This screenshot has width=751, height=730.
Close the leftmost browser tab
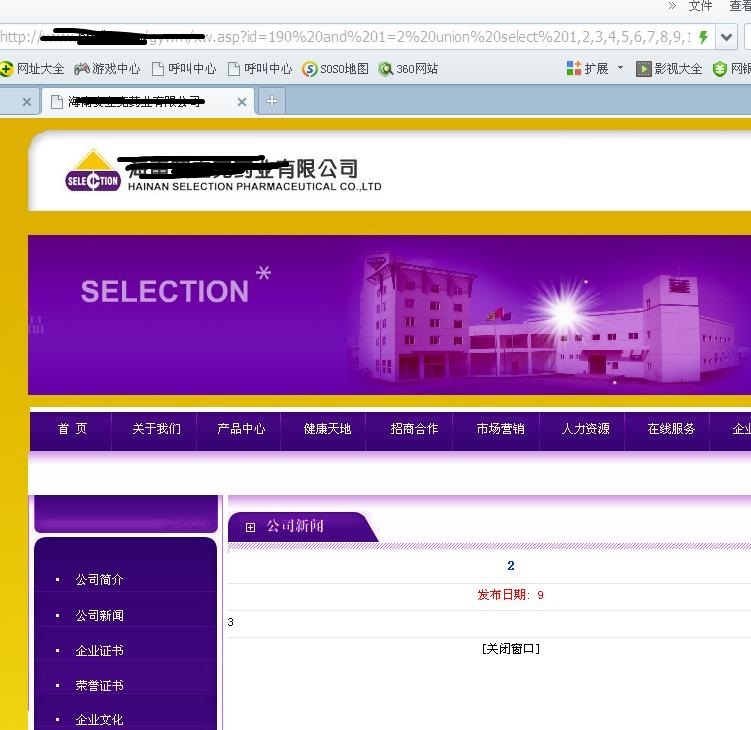pyautogui.click(x=27, y=102)
